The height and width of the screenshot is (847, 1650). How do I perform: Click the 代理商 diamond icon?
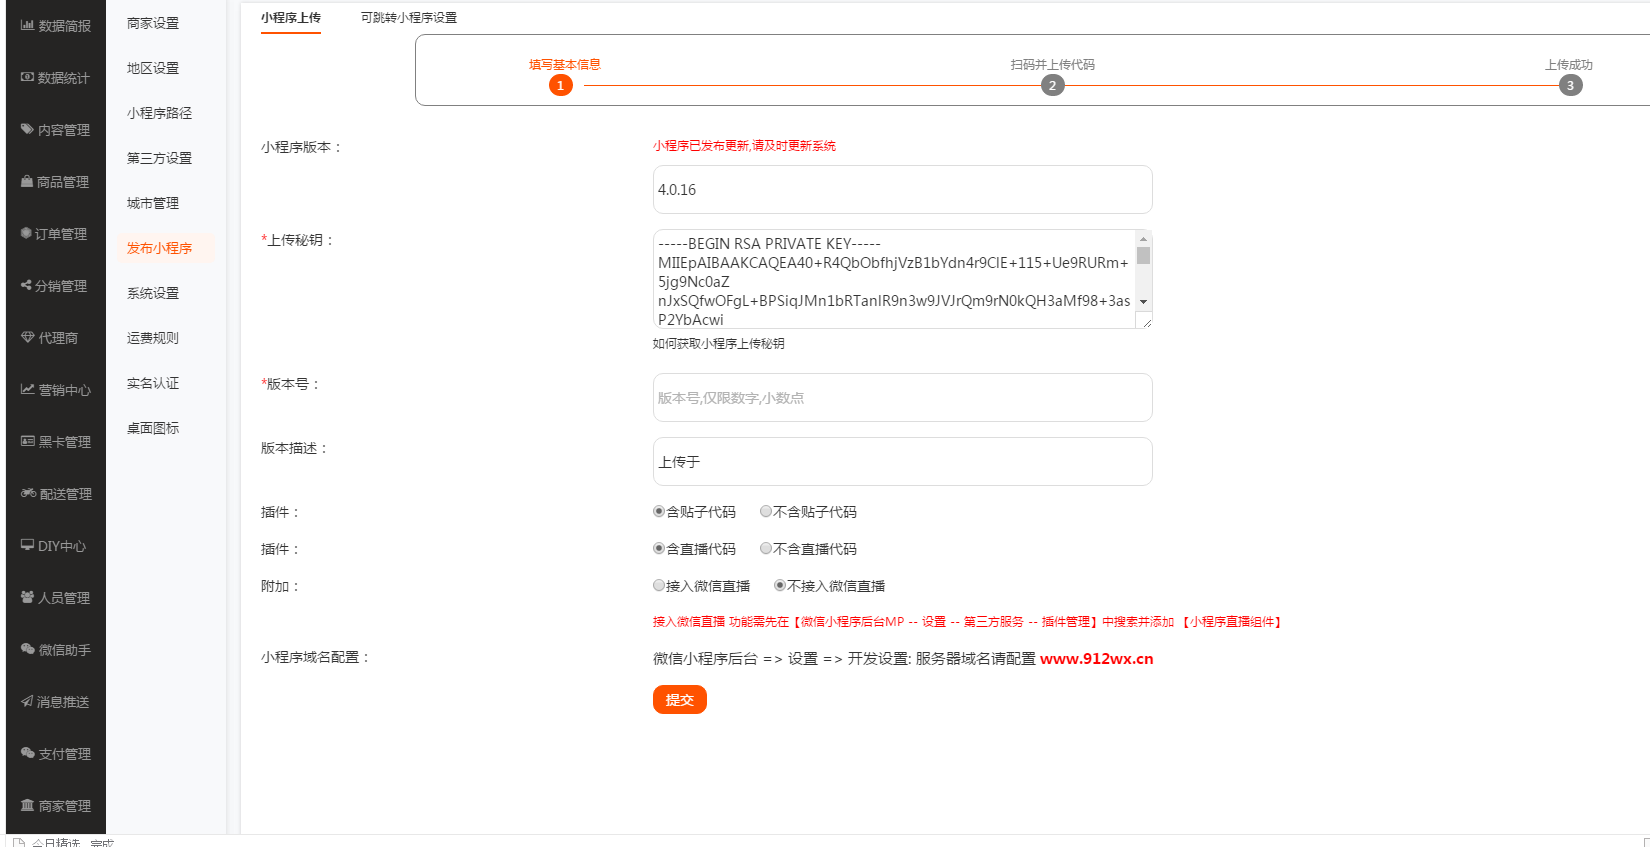point(27,338)
